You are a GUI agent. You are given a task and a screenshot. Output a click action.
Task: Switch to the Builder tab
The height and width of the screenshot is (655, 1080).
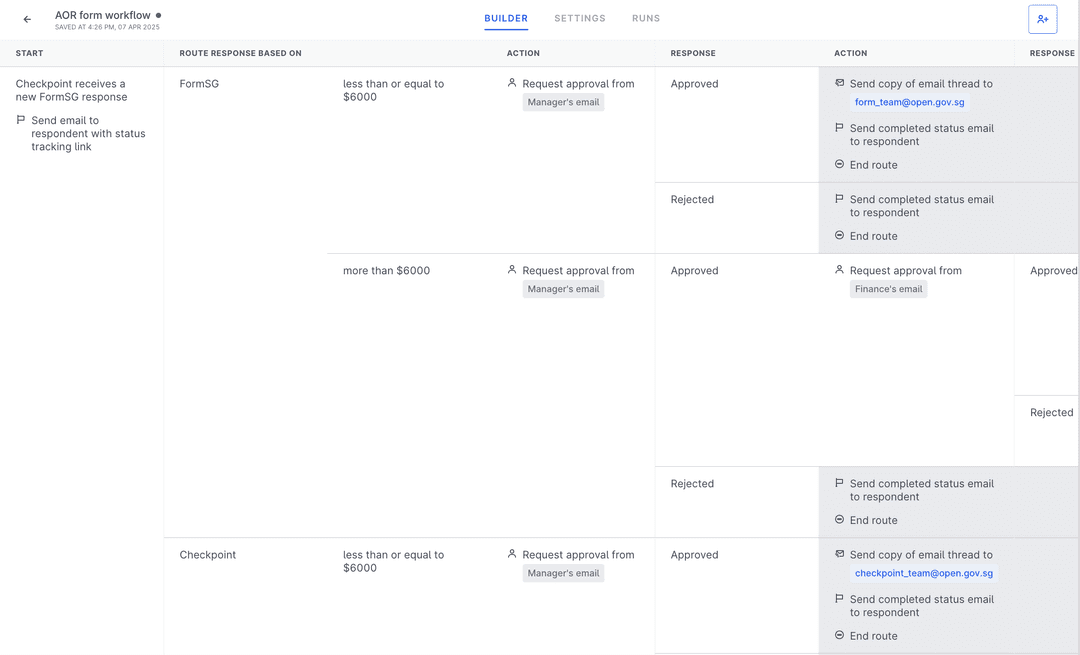506,19
